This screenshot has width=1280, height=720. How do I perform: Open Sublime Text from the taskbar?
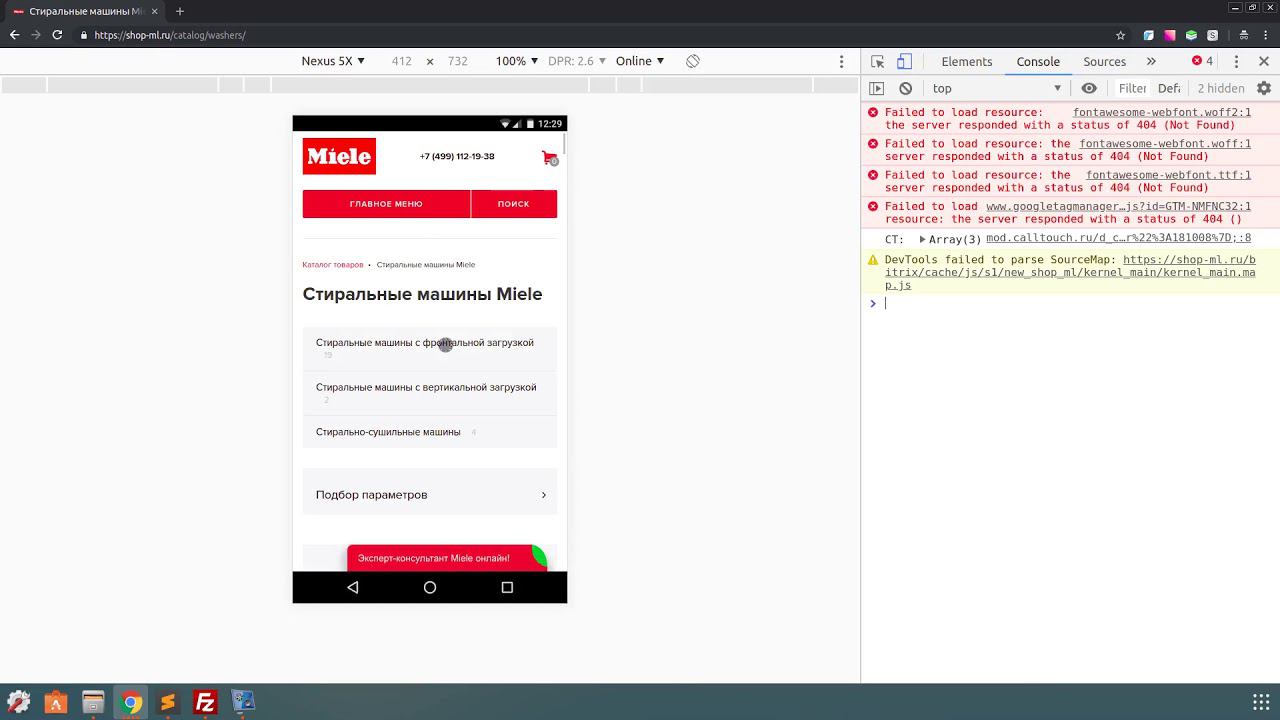[x=167, y=702]
